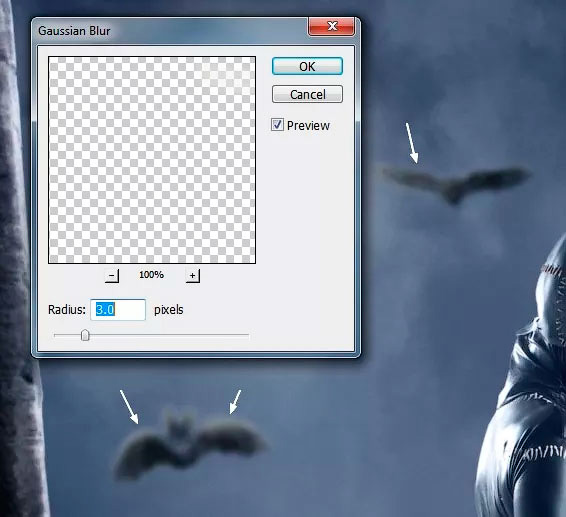
Task: Close the Gaussian Blur dialog
Action: tap(331, 26)
